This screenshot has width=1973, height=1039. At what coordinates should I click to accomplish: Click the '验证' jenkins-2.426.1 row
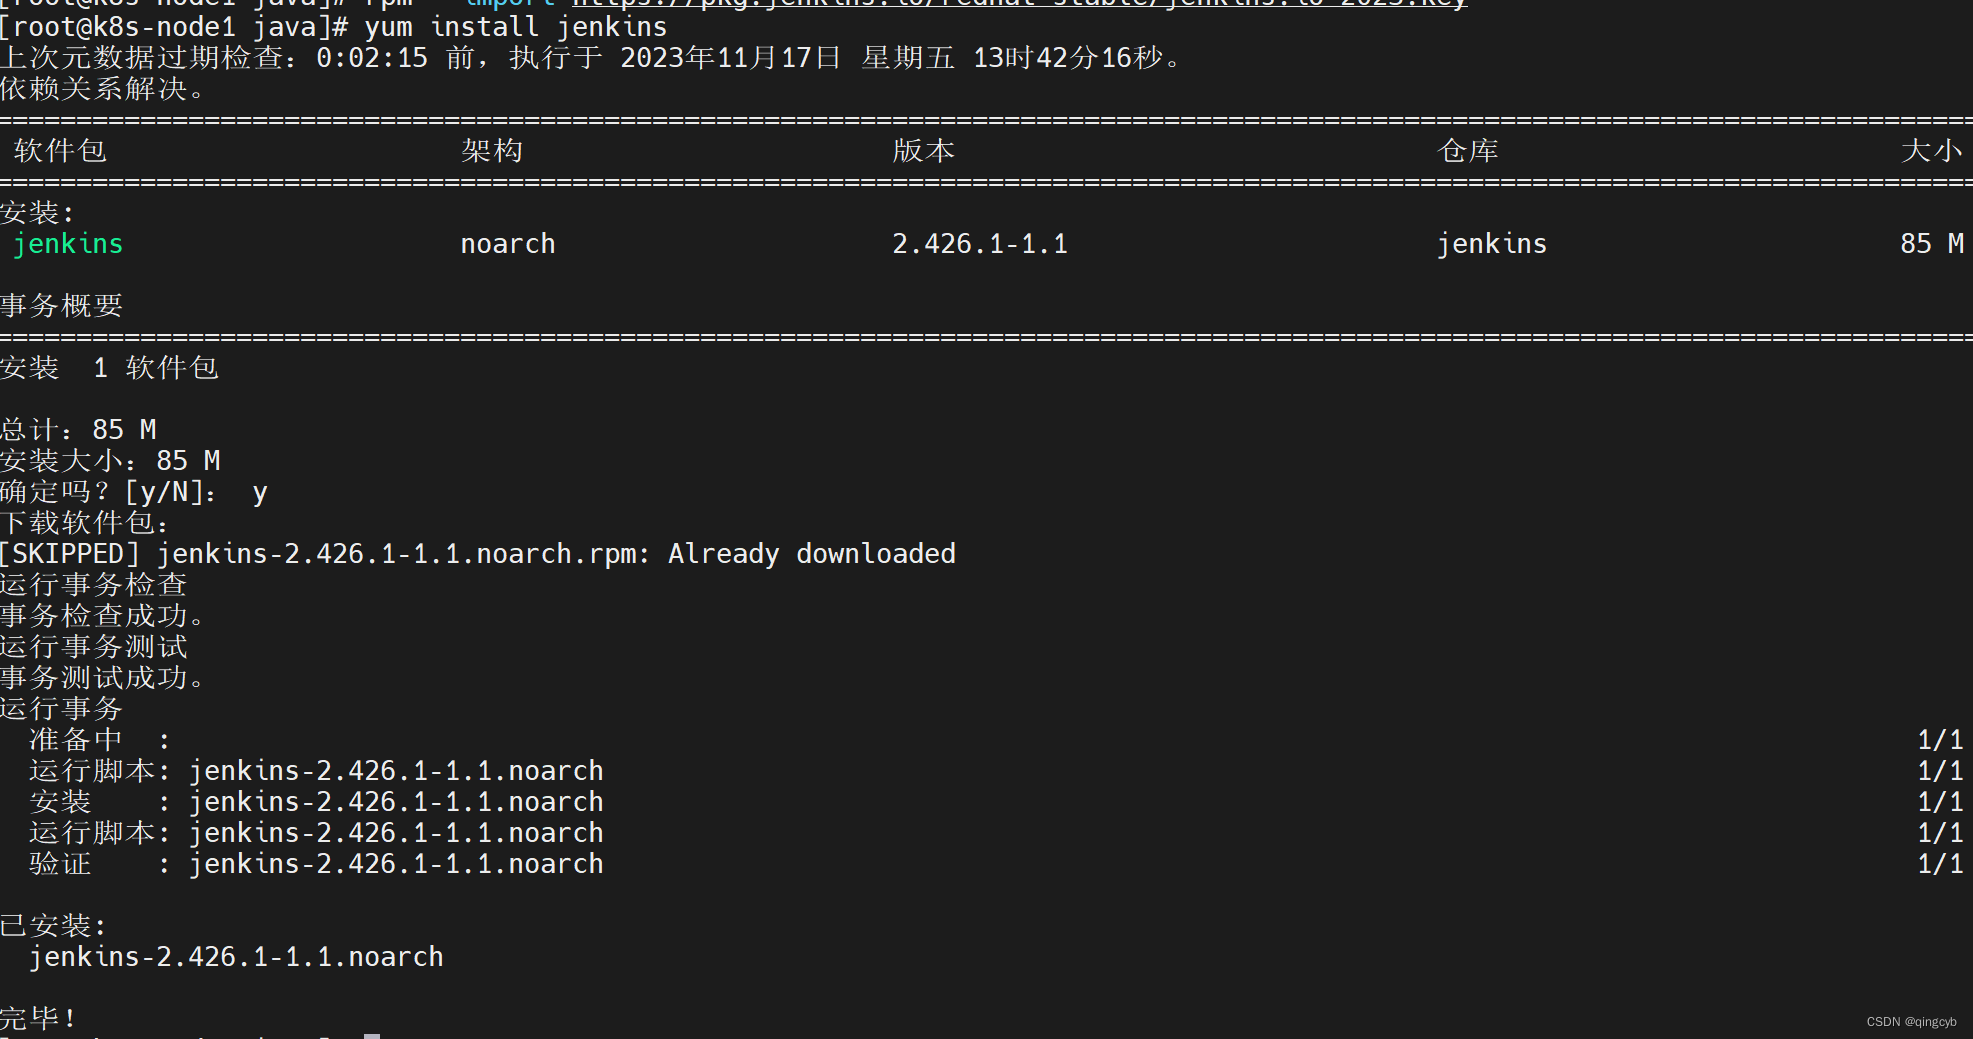(x=996, y=864)
